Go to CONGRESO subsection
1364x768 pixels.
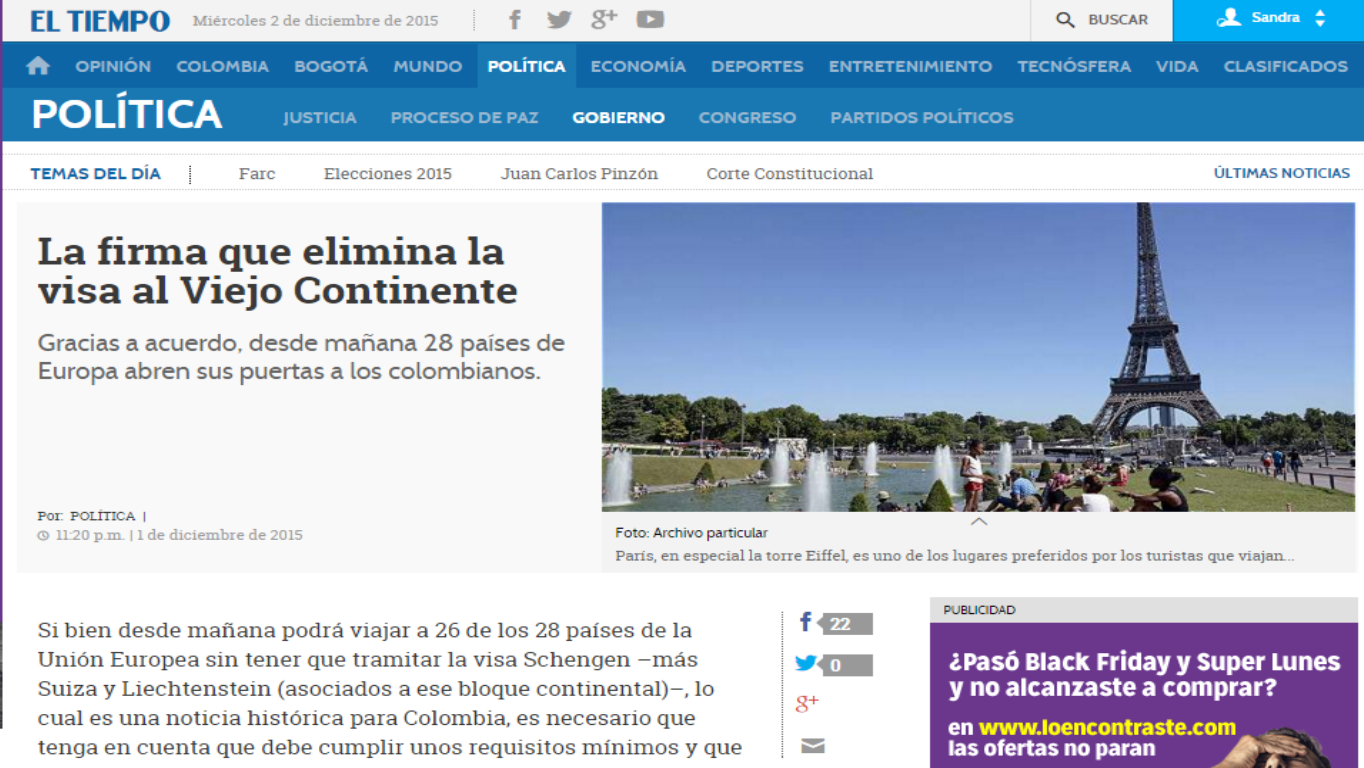coord(747,117)
